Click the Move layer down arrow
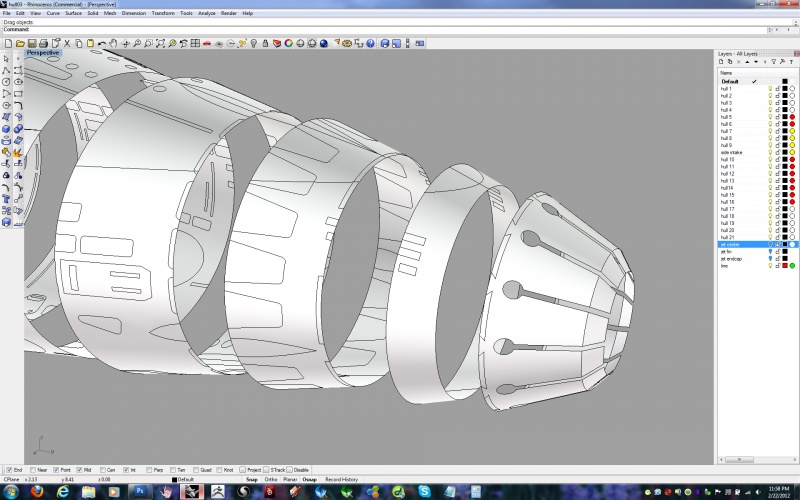 pyautogui.click(x=756, y=62)
